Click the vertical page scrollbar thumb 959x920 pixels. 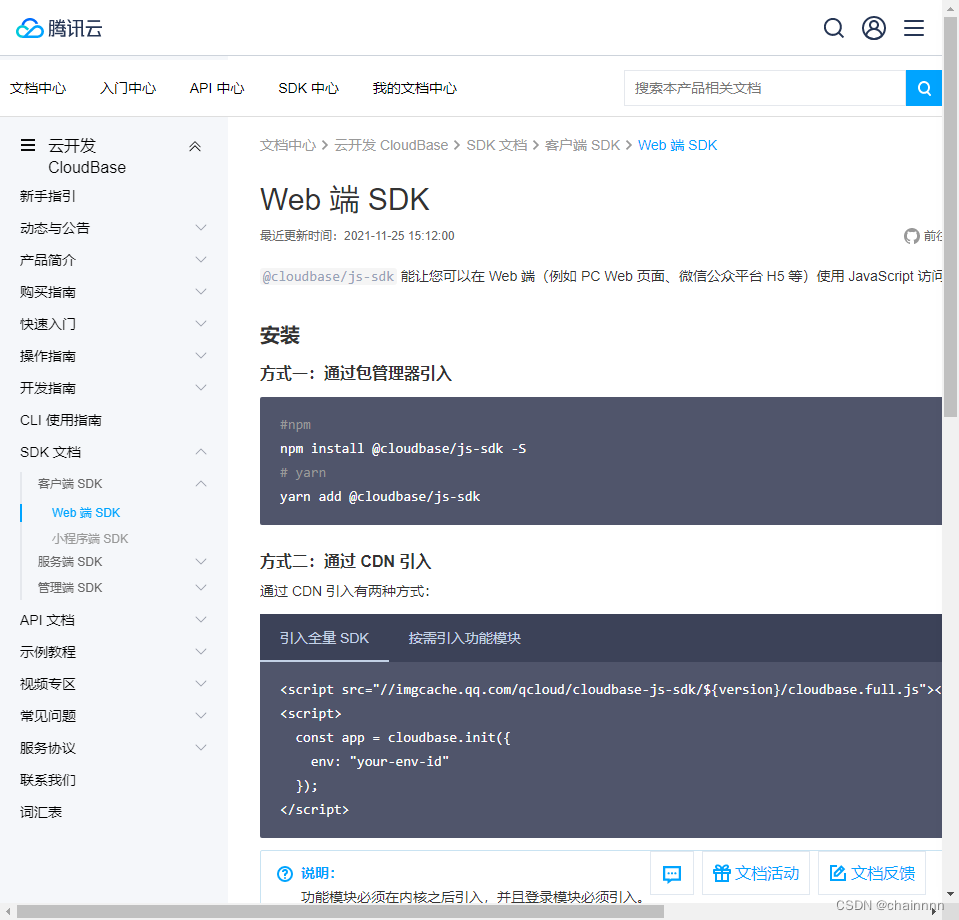[950, 216]
